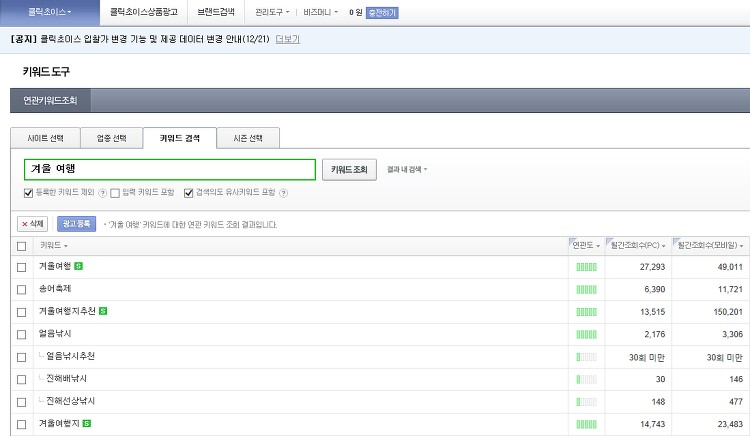Click PC count 27,293 cell
This screenshot has width=750, height=436.
coord(652,267)
